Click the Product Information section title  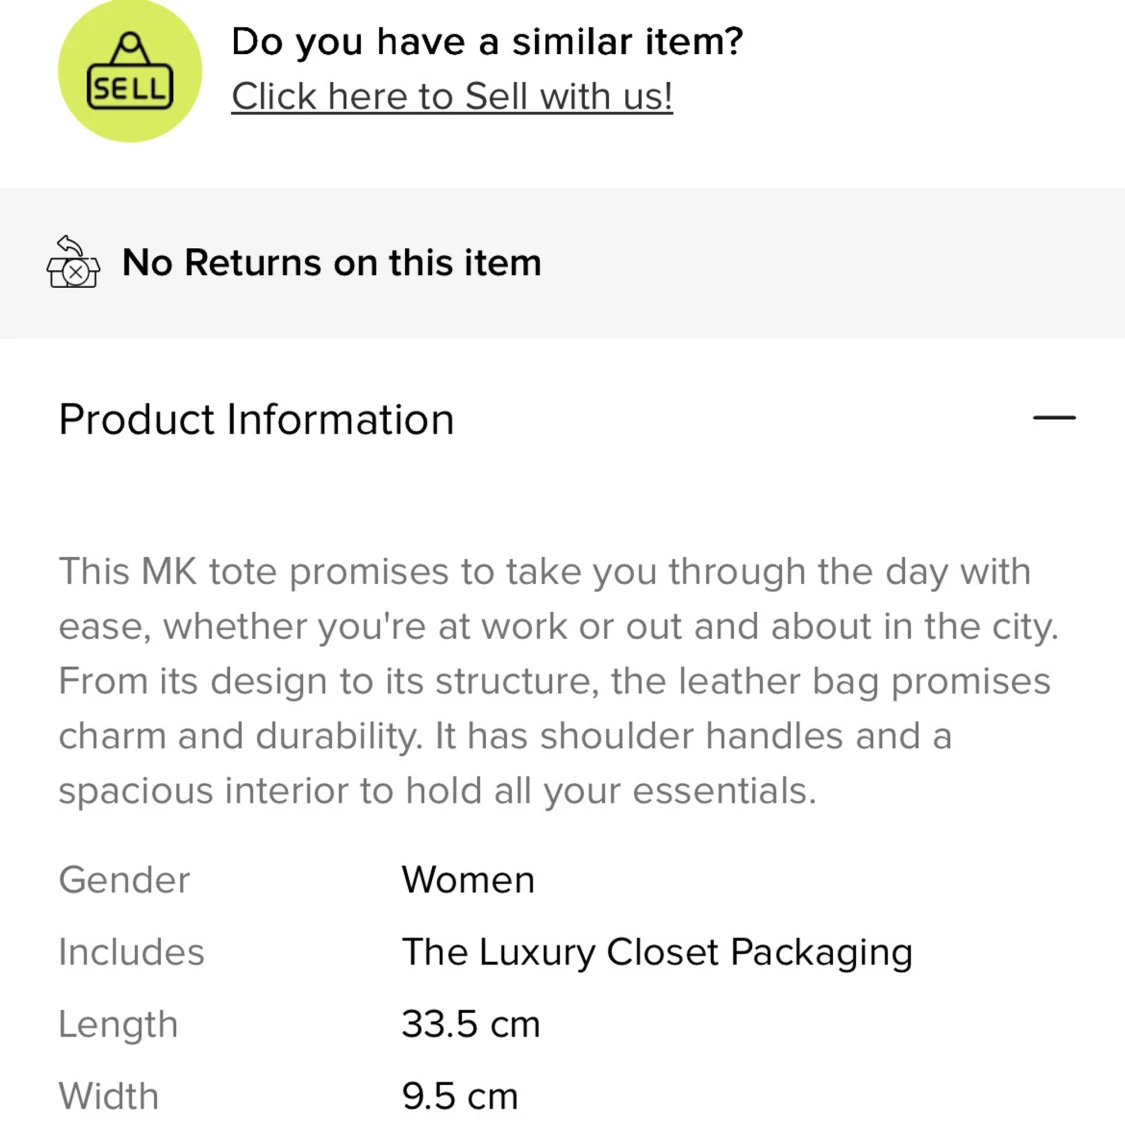point(256,419)
